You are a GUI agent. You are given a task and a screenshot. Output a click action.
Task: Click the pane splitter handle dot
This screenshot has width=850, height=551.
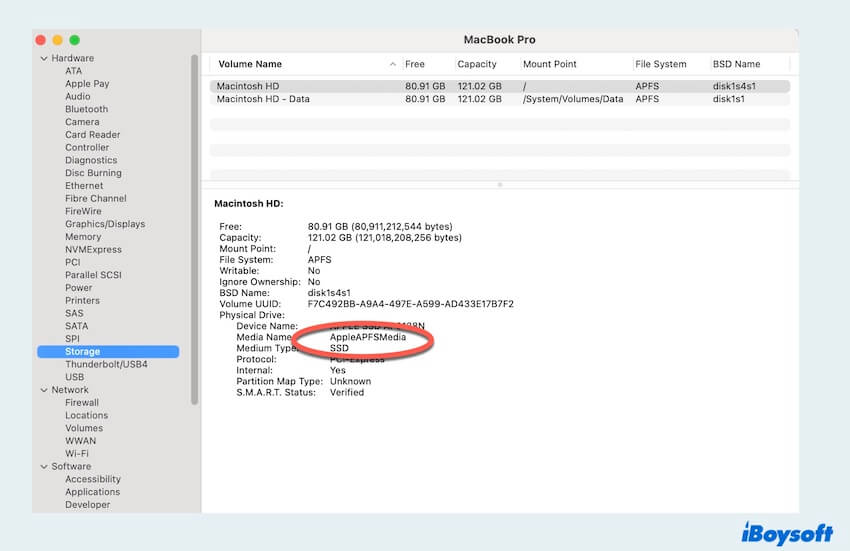(x=500, y=185)
